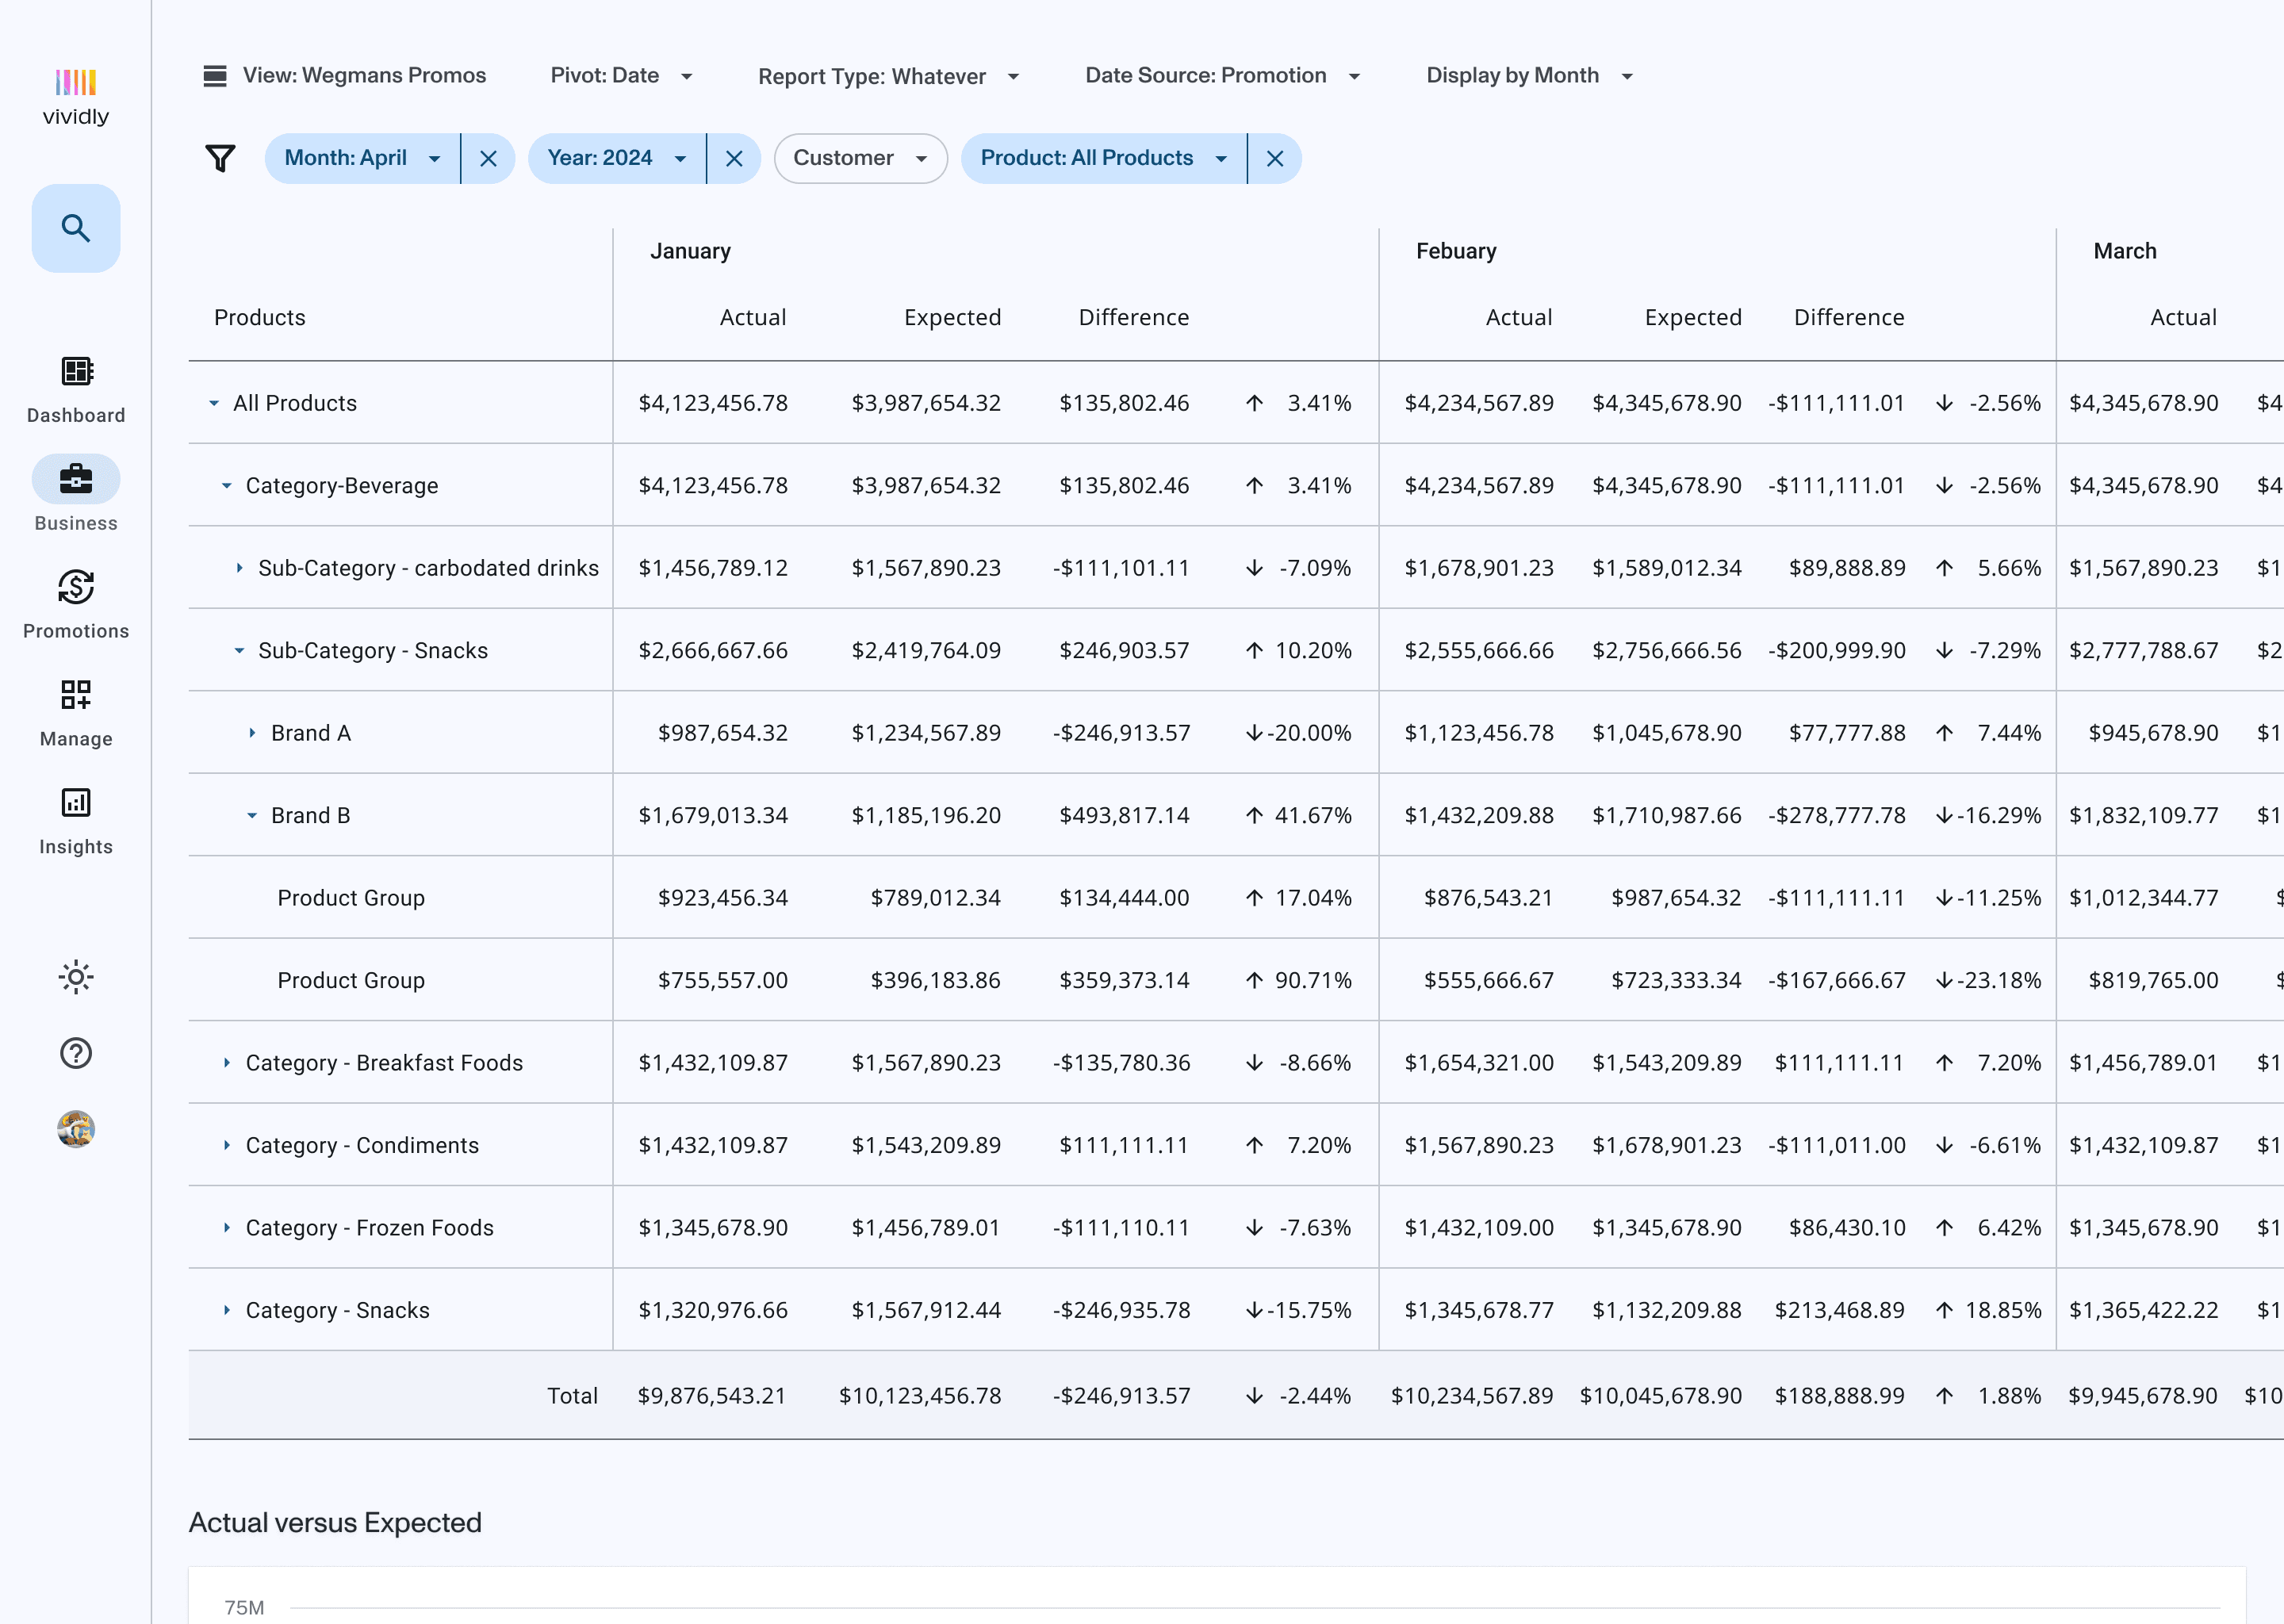Viewport: 2284px width, 1624px height.
Task: Click the user profile avatar
Action: (x=76, y=1129)
